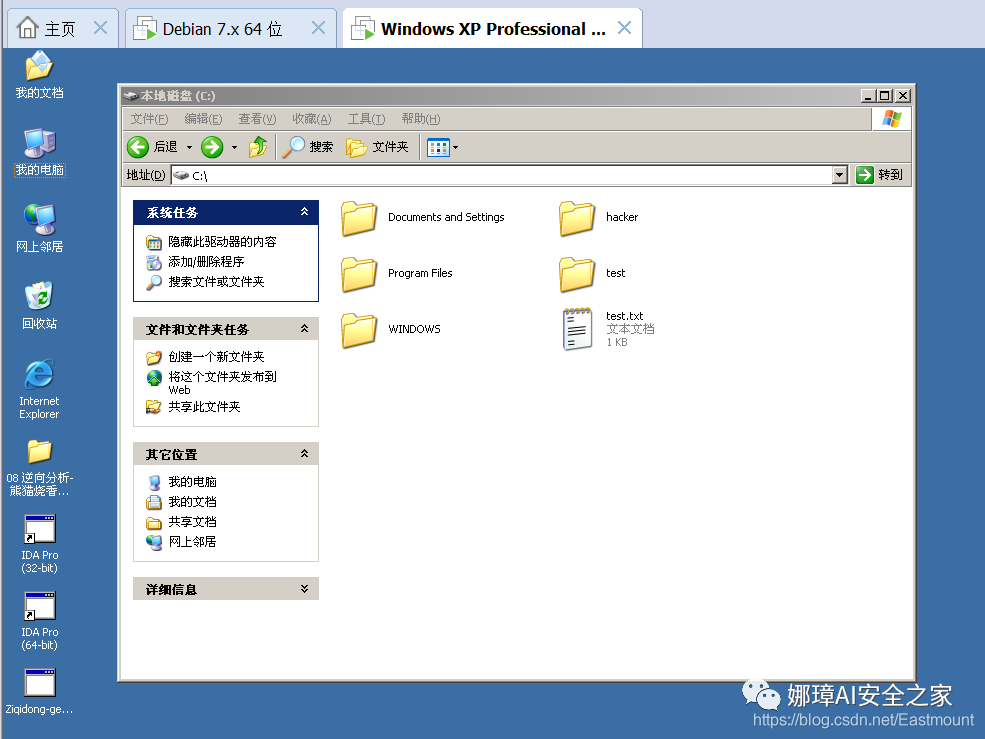This screenshot has width=985, height=739.
Task: Select the 08 逆向分析 desktop folder
Action: pos(39,468)
